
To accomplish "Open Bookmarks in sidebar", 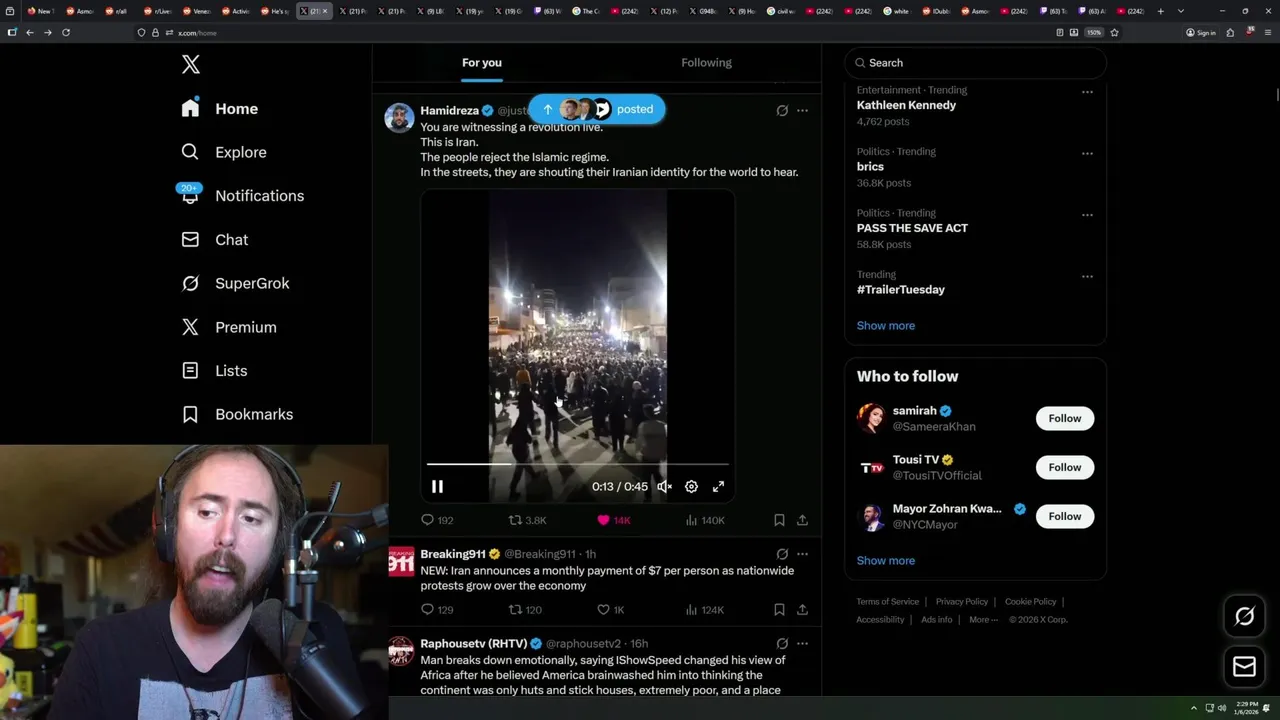I will coord(237,414).
